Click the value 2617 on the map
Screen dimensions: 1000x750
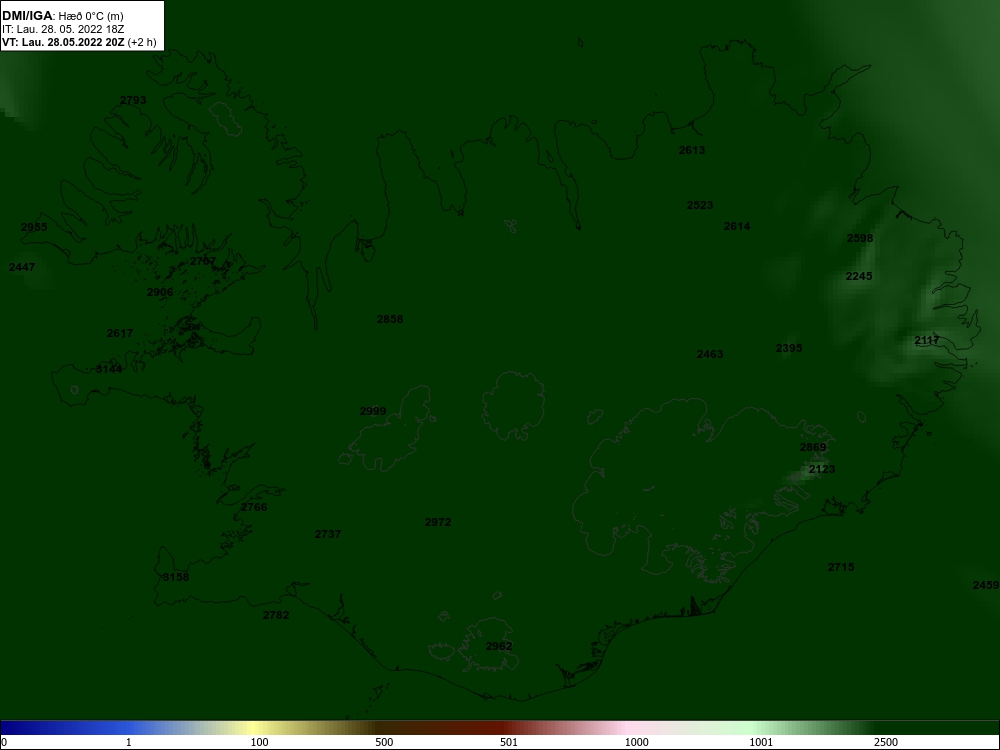click(120, 333)
